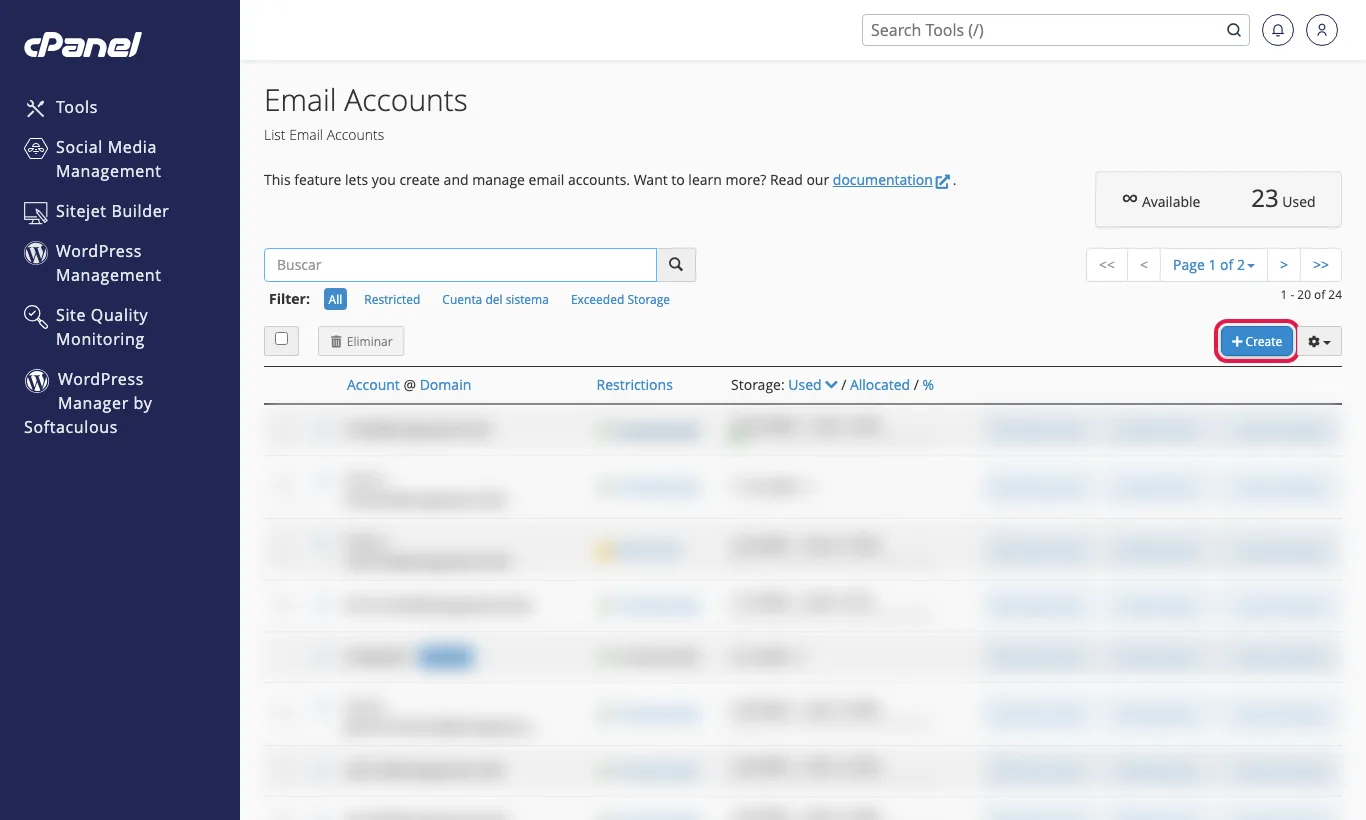Tick the select-all checkbox above the table

281,339
